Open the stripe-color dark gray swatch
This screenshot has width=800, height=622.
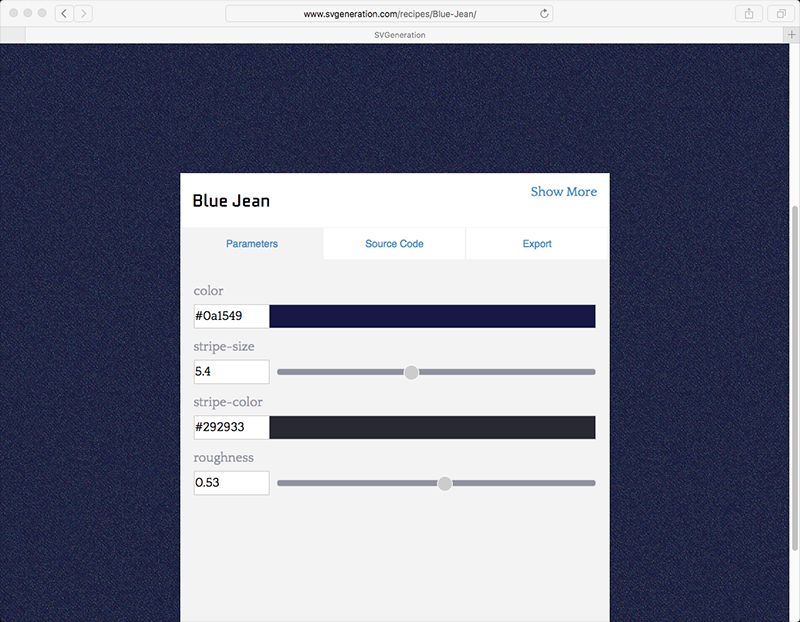[432, 428]
